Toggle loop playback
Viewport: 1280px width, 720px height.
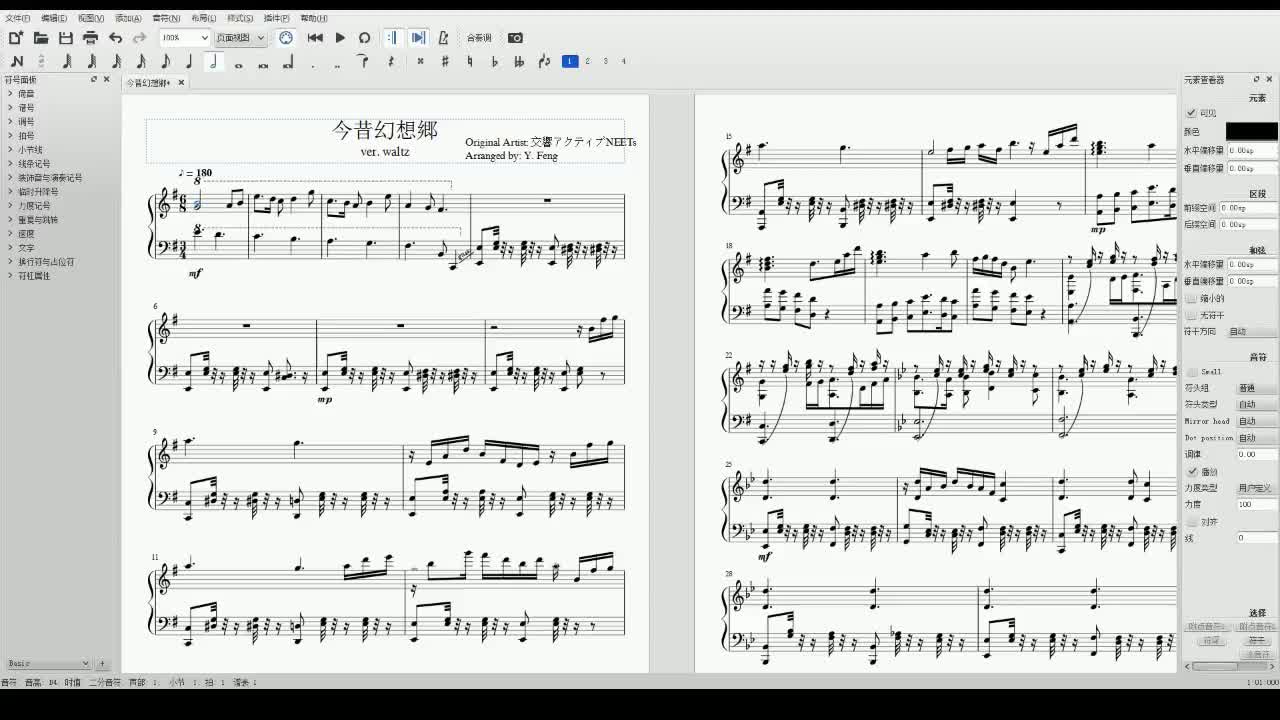pos(365,38)
